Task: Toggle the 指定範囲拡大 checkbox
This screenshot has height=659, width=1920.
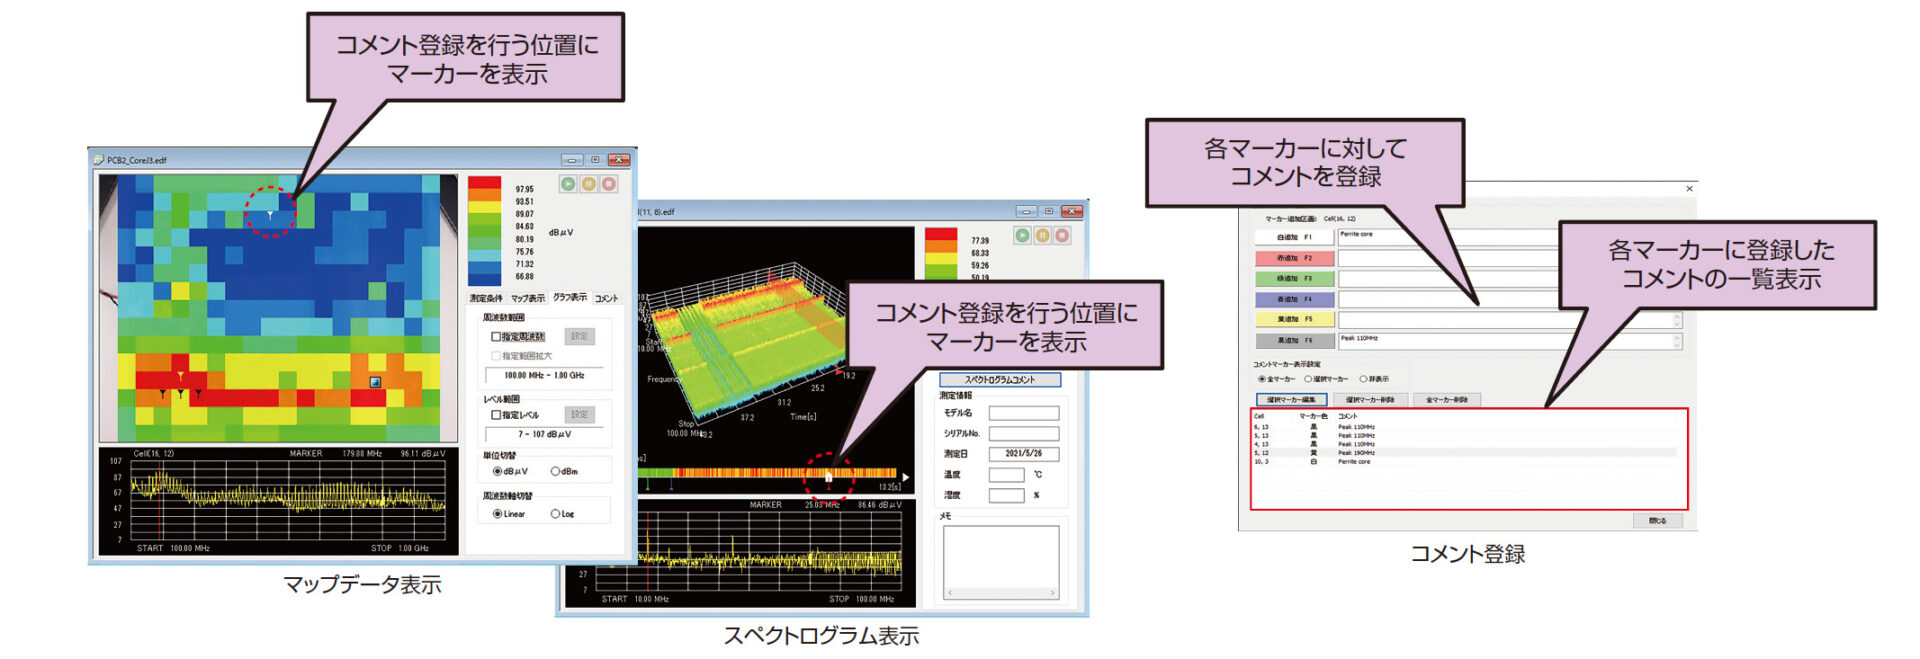Action: tap(496, 356)
